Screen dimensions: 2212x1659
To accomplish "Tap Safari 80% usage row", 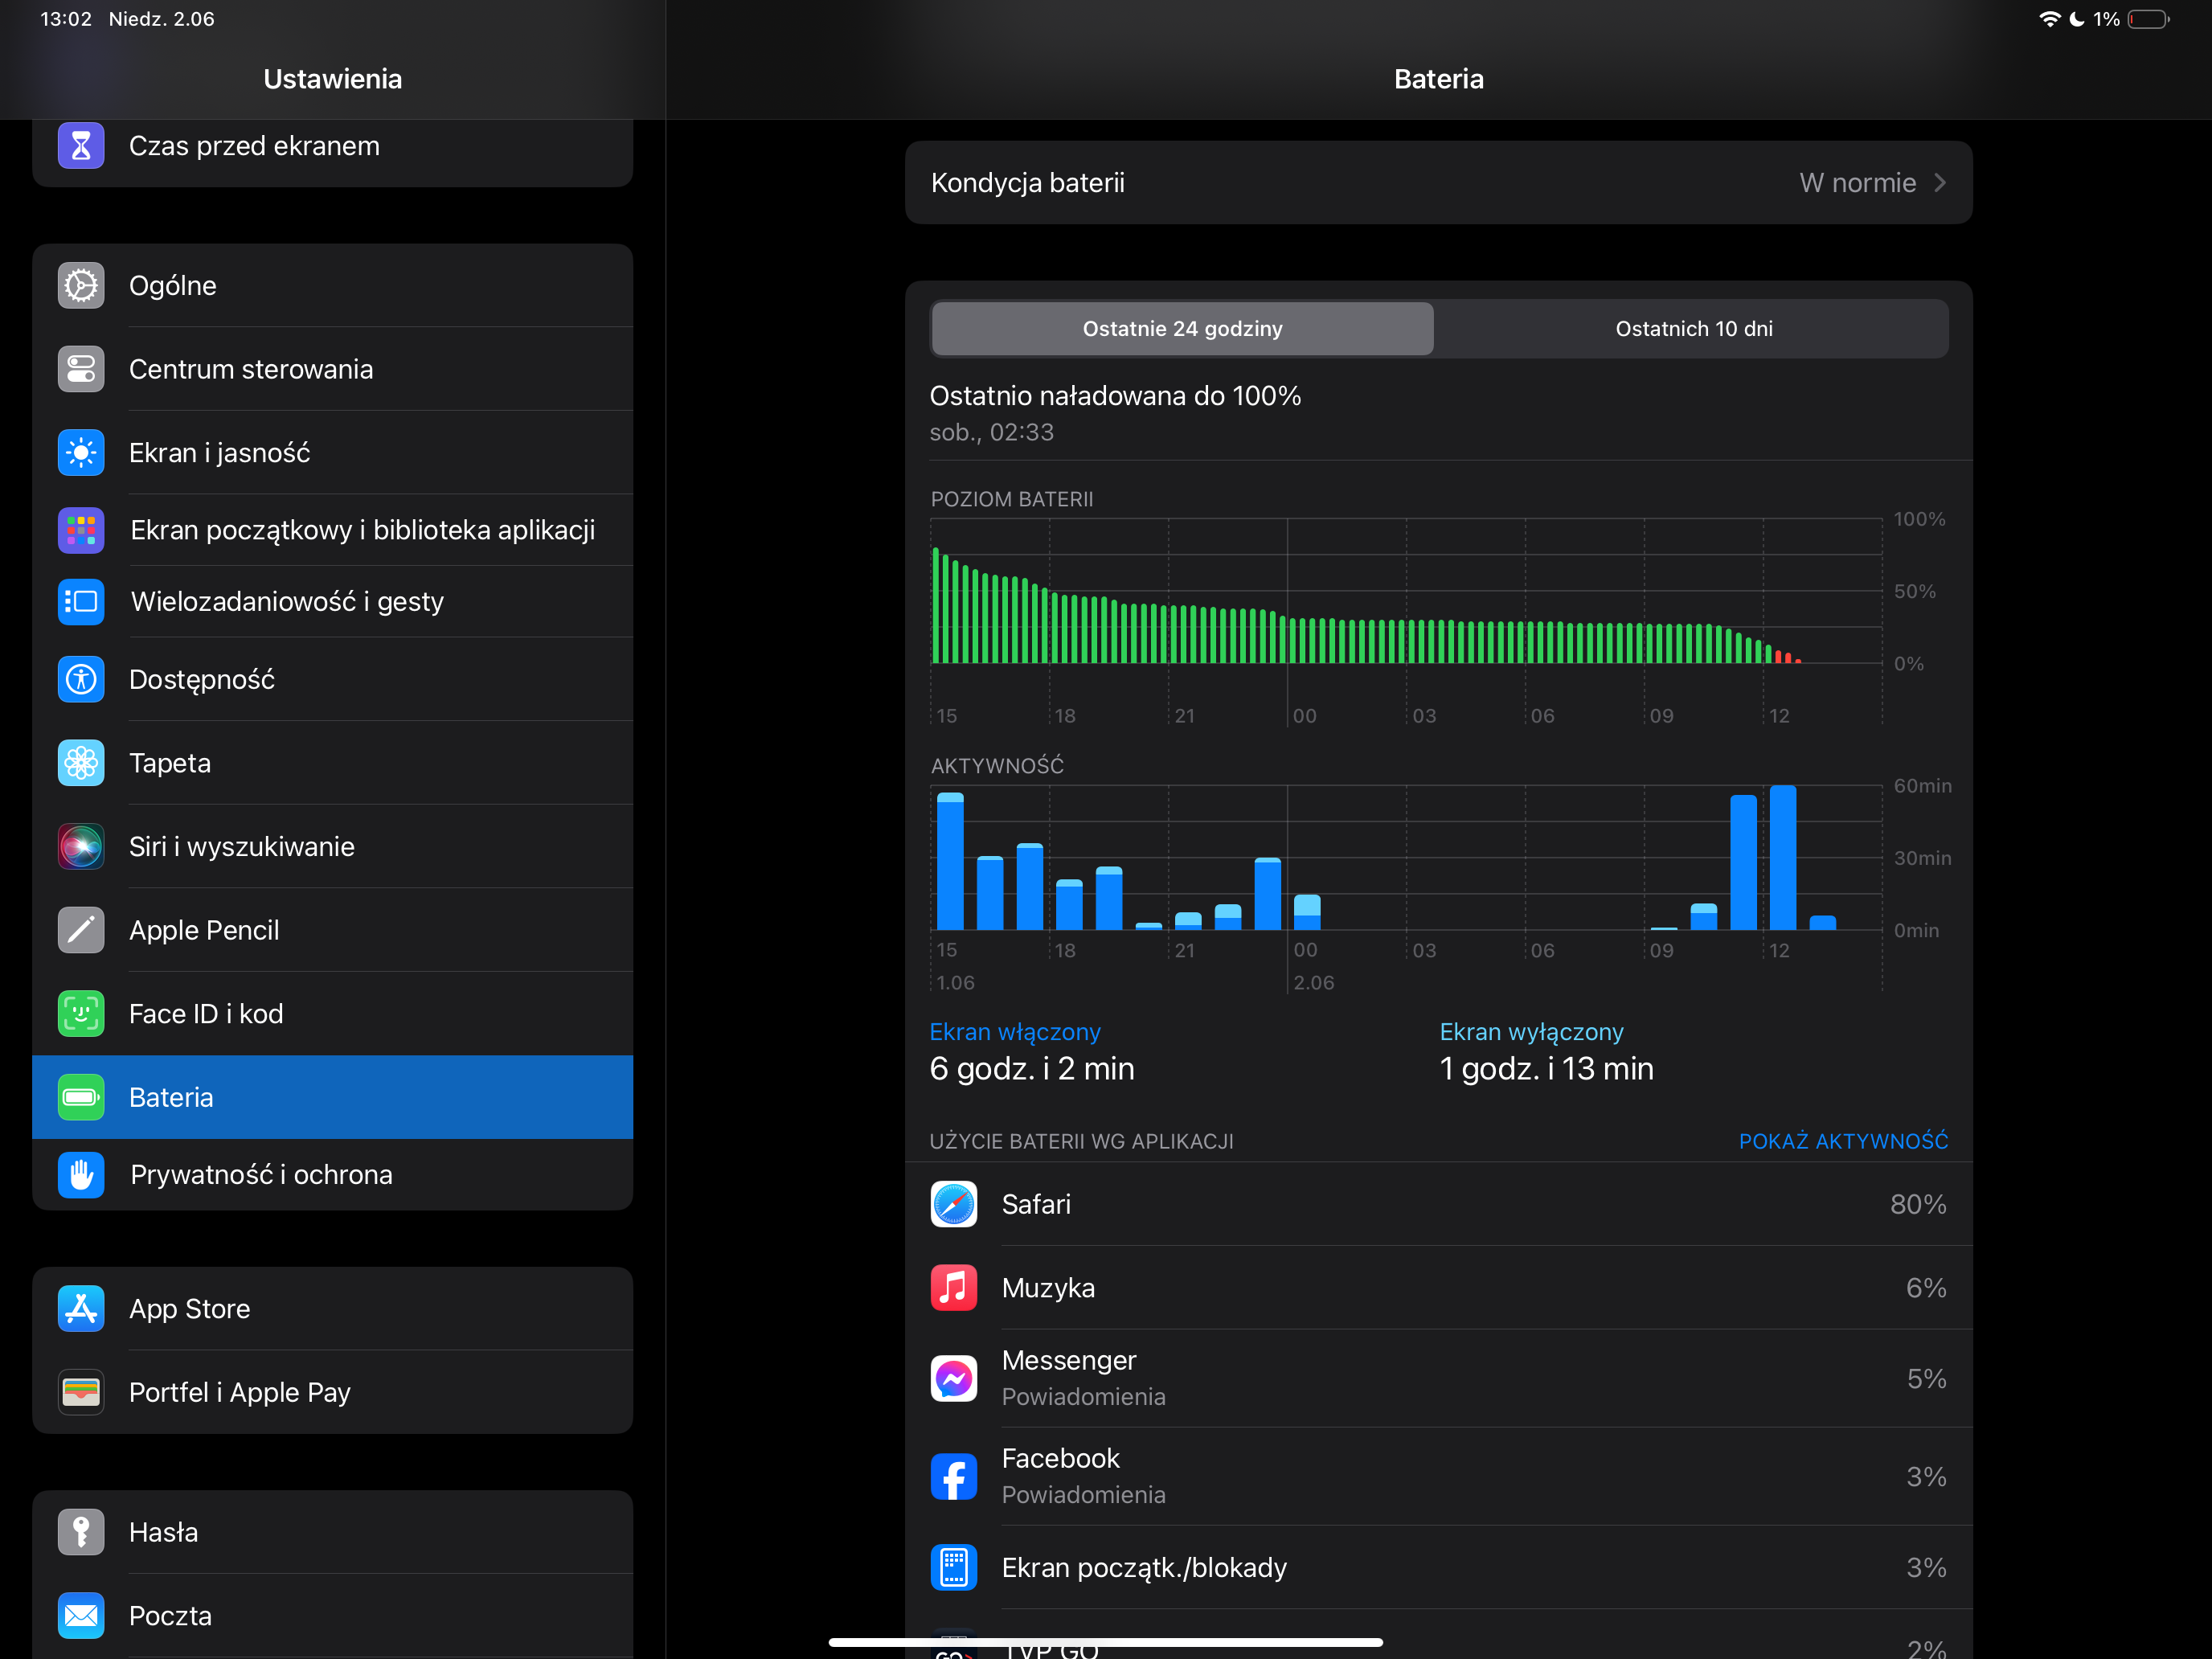I will click(1438, 1204).
